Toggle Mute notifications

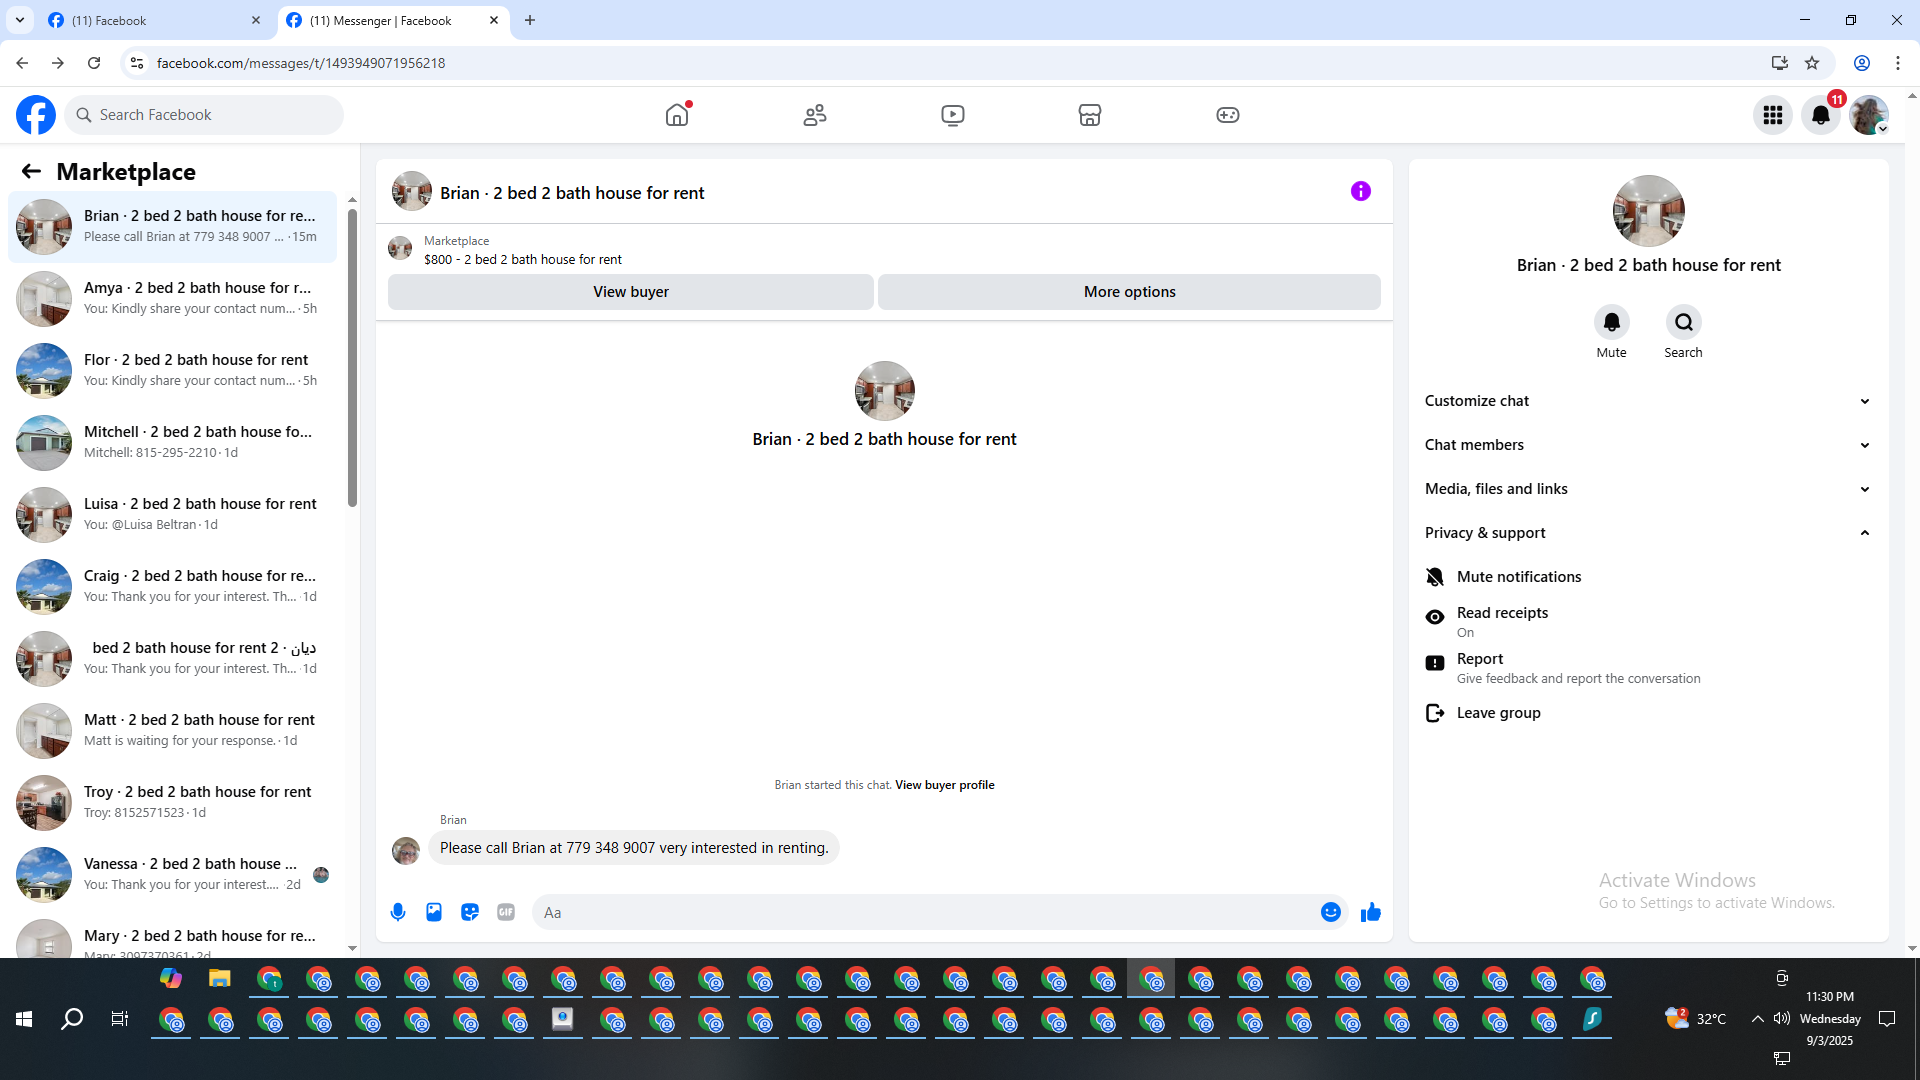tap(1648, 577)
